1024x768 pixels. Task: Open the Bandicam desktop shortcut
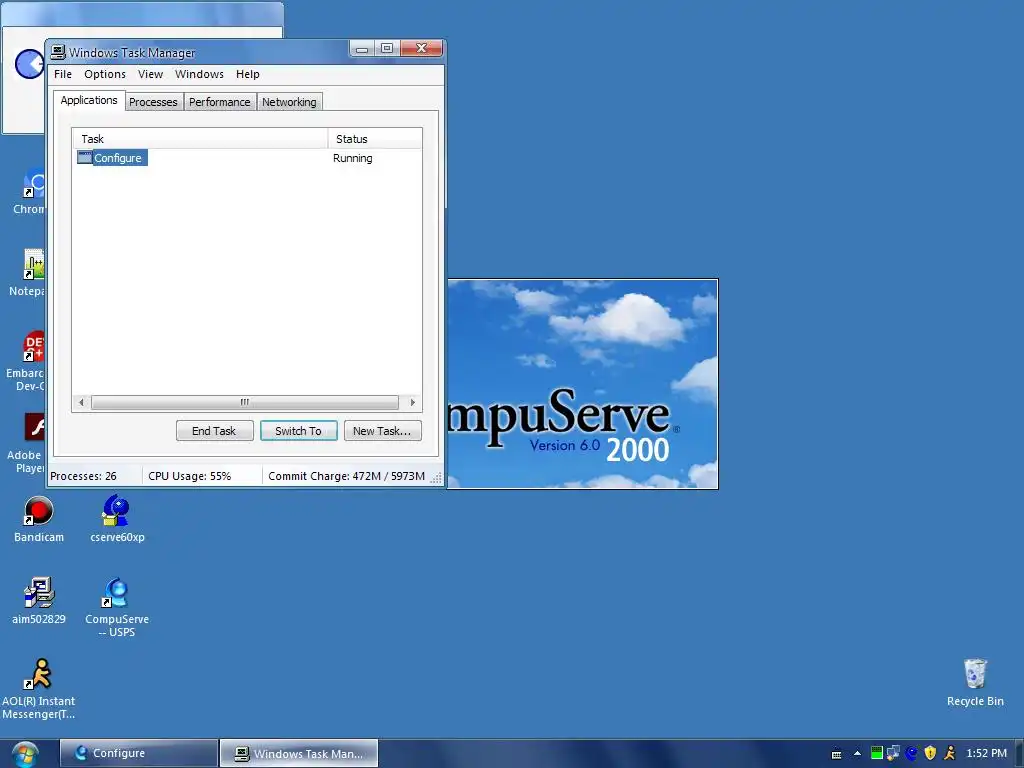(39, 519)
